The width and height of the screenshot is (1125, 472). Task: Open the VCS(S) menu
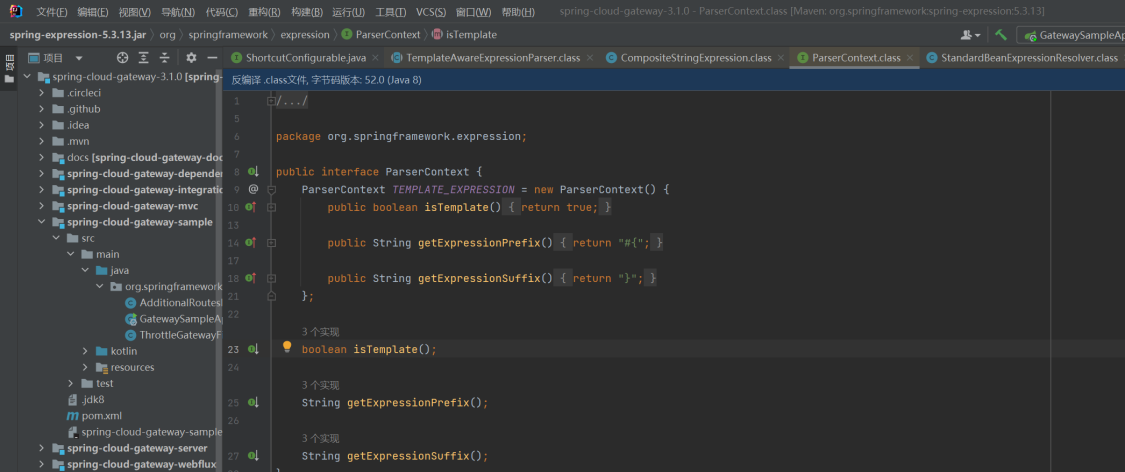(x=430, y=12)
